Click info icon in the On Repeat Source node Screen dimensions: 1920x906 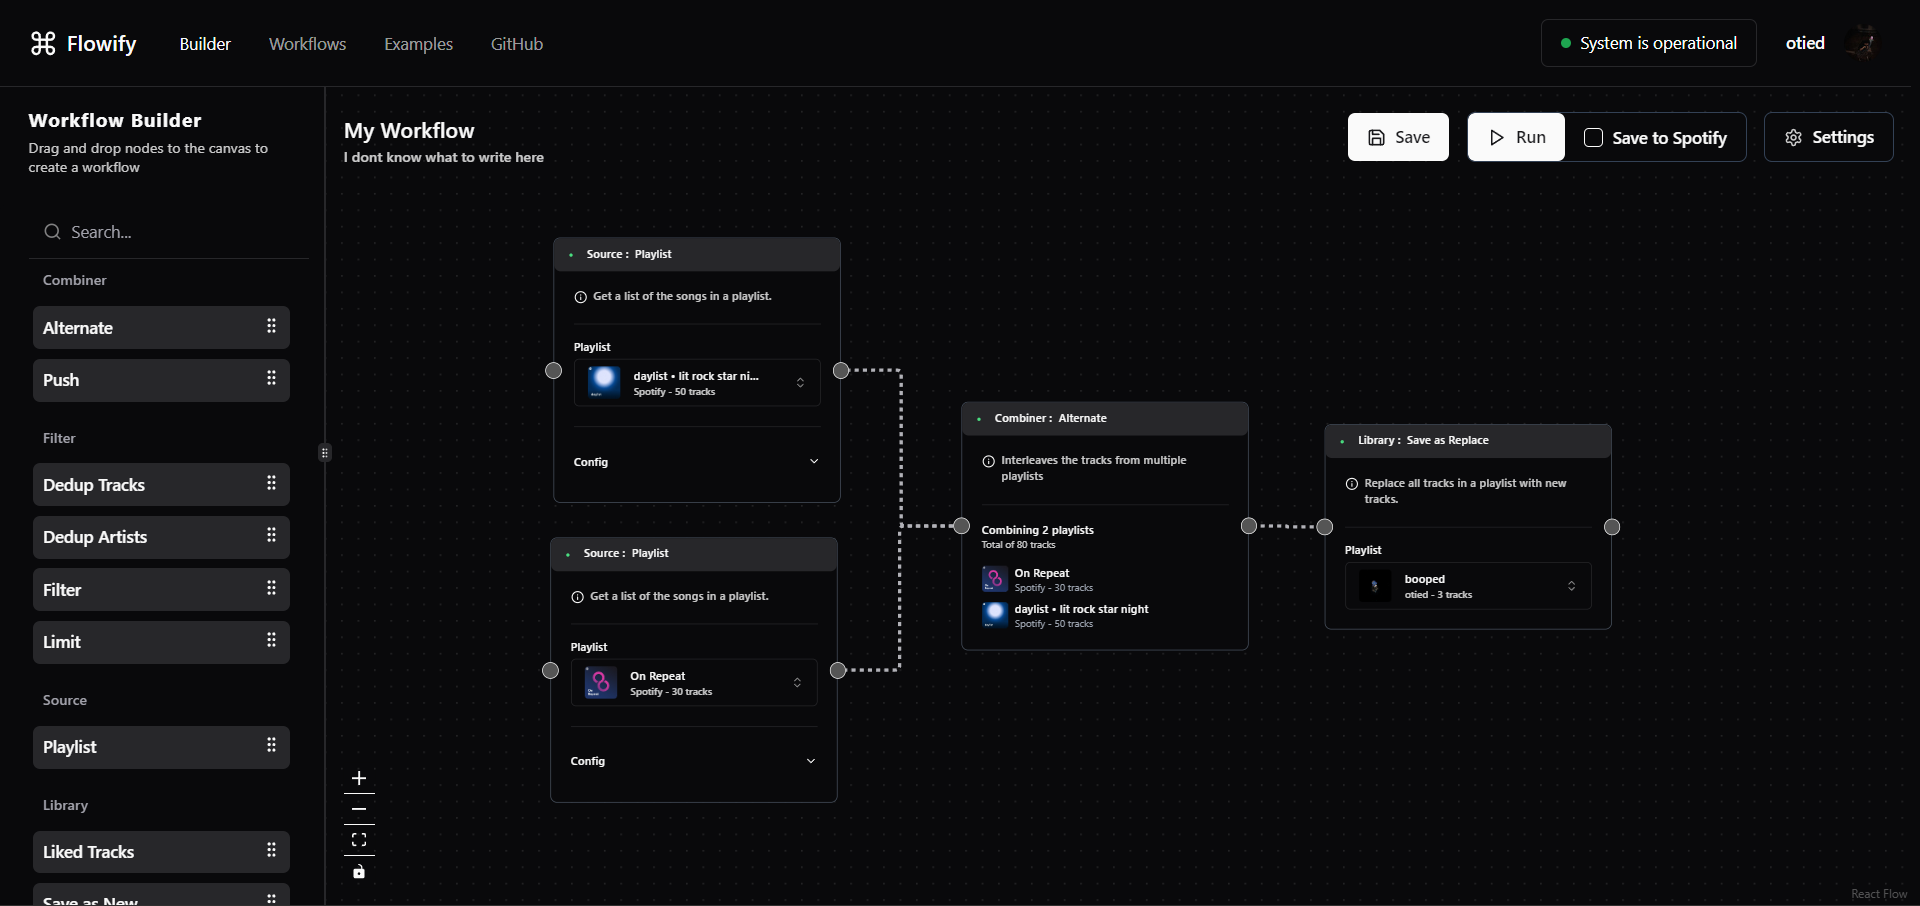578,597
